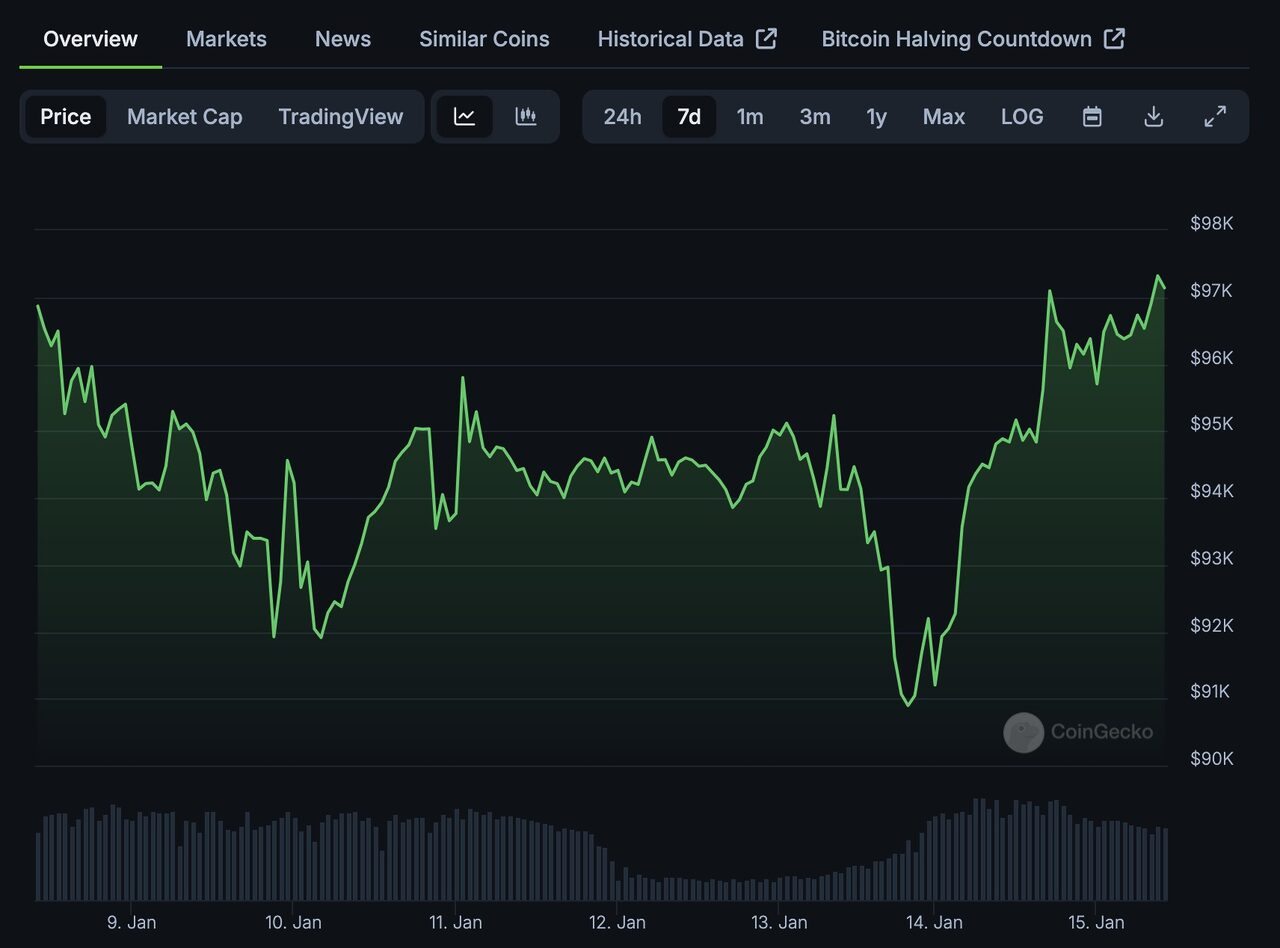Image resolution: width=1280 pixels, height=948 pixels.
Task: Open the News tab
Action: pos(343,39)
